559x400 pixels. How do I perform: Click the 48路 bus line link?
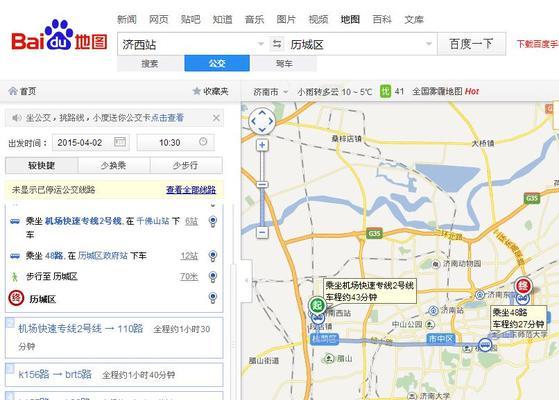[54, 256]
